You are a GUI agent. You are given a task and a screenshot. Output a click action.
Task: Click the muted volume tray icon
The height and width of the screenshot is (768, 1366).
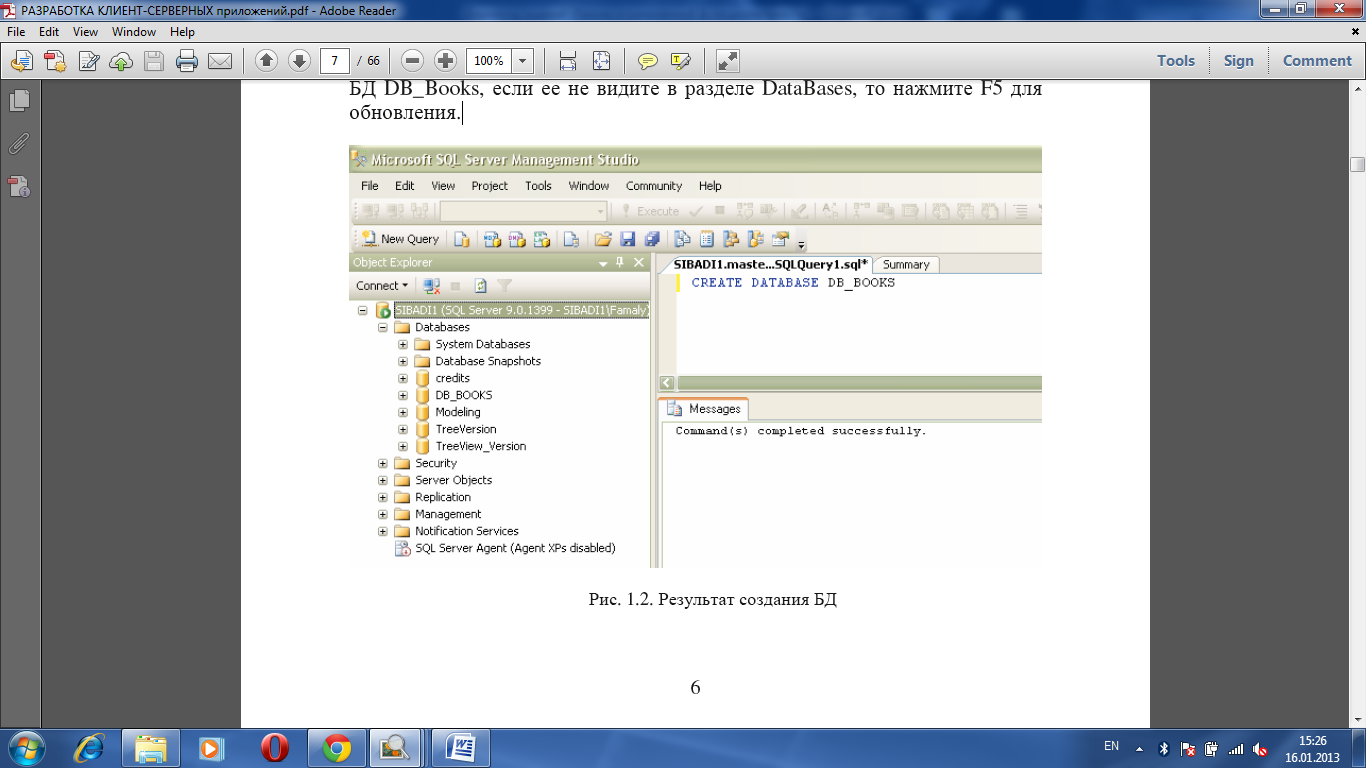click(1260, 748)
